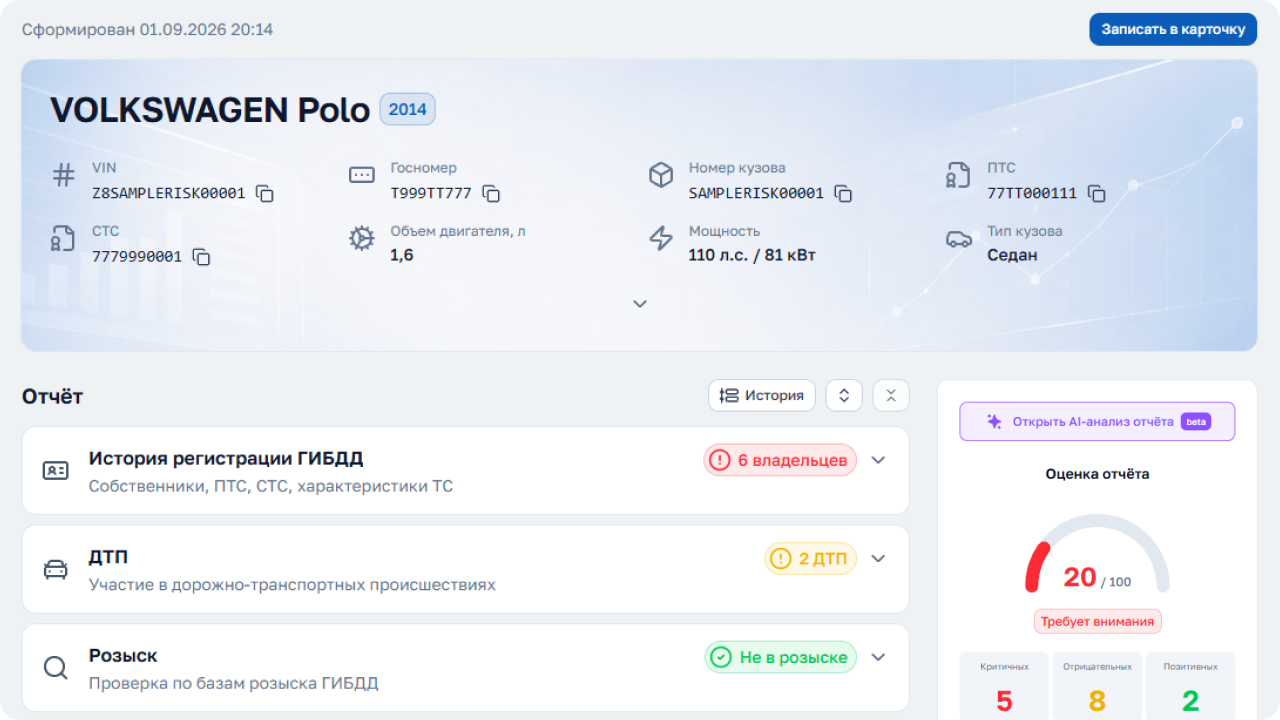Click the ДТП car icon
This screenshot has height=720, width=1280.
point(55,569)
